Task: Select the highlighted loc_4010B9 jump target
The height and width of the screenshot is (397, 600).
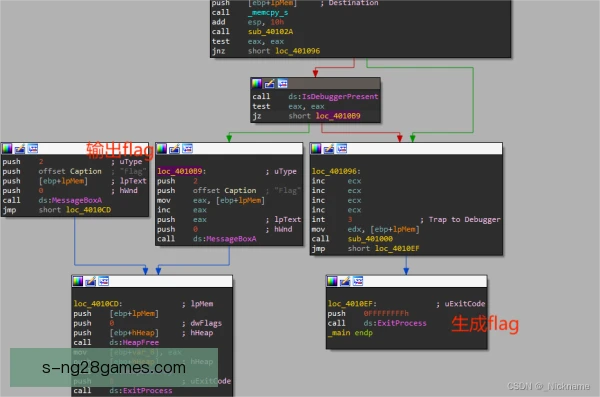Action: (x=338, y=116)
